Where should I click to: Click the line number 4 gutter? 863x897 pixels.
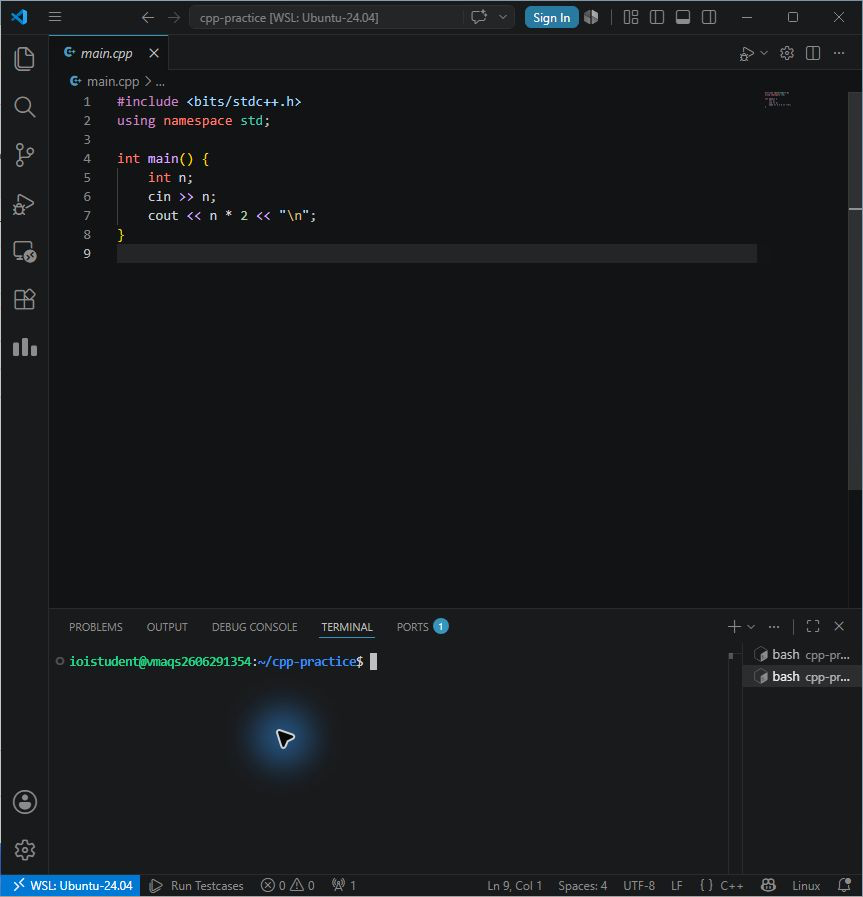tap(87, 158)
